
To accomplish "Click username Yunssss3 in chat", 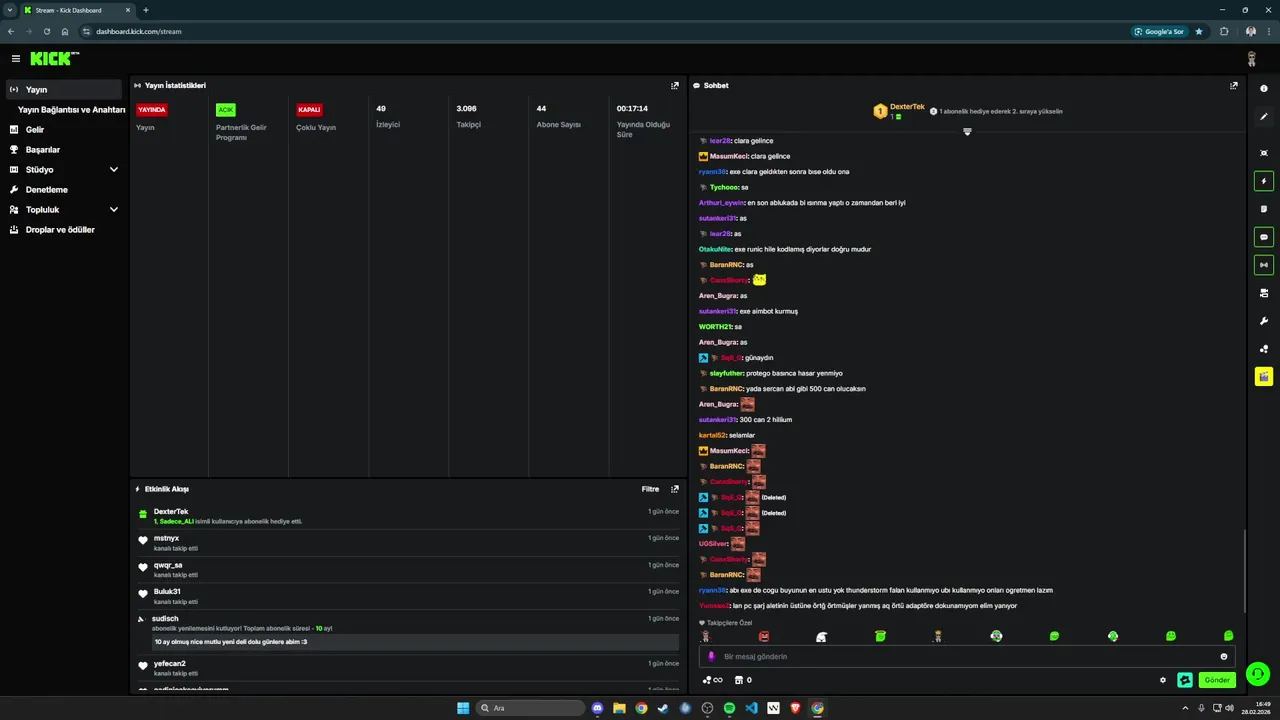I will pyautogui.click(x=715, y=606).
